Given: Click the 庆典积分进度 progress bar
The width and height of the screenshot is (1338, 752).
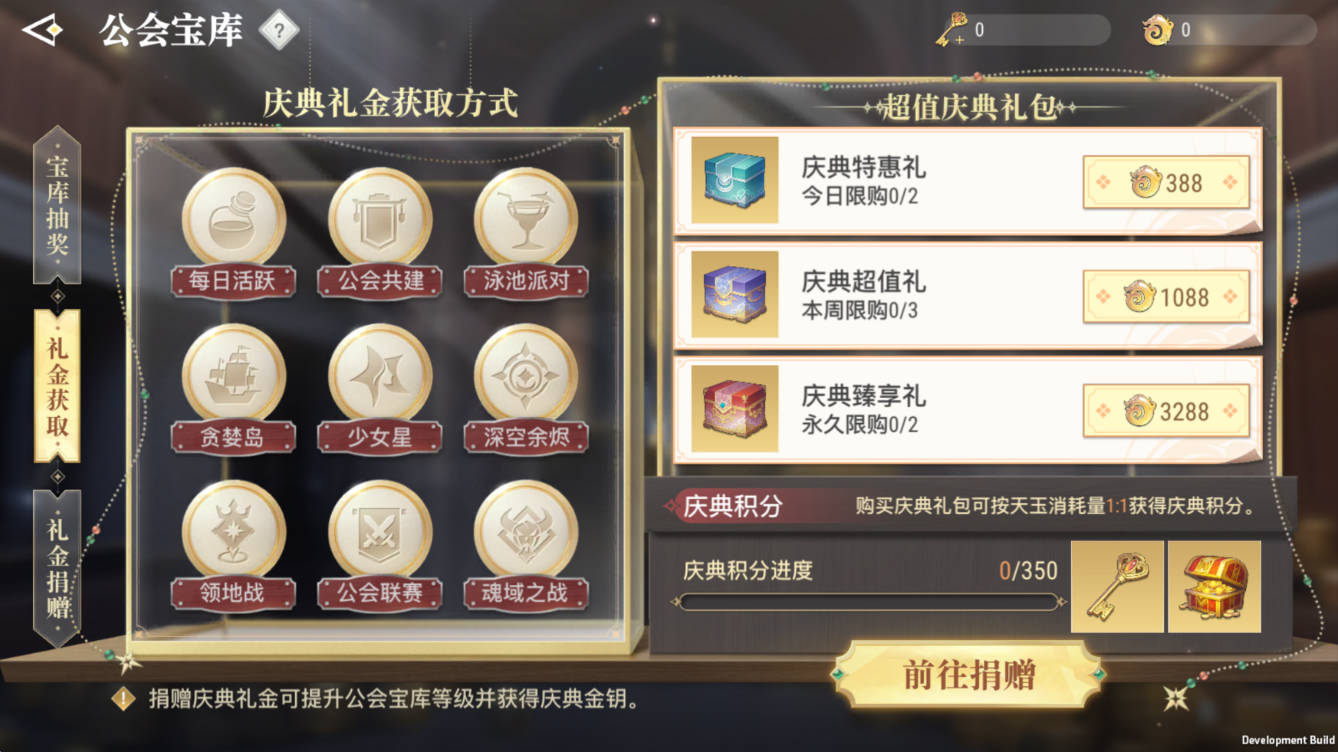Looking at the screenshot, I should (867, 602).
